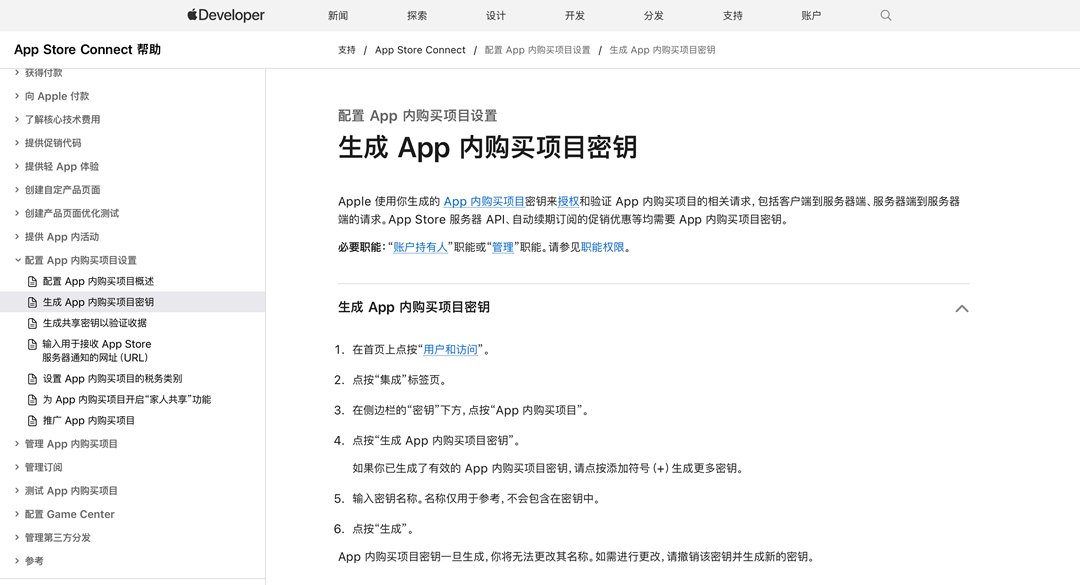Open the 开发 menu in top navigation
The width and height of the screenshot is (1080, 585).
(574, 15)
